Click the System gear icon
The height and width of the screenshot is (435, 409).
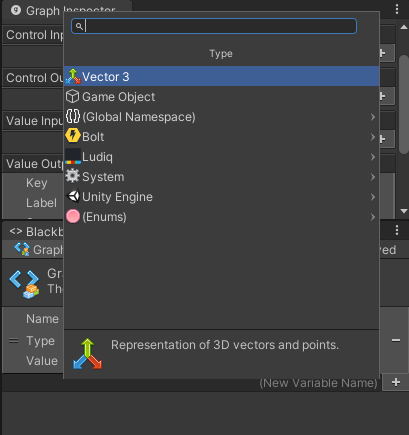[73, 176]
